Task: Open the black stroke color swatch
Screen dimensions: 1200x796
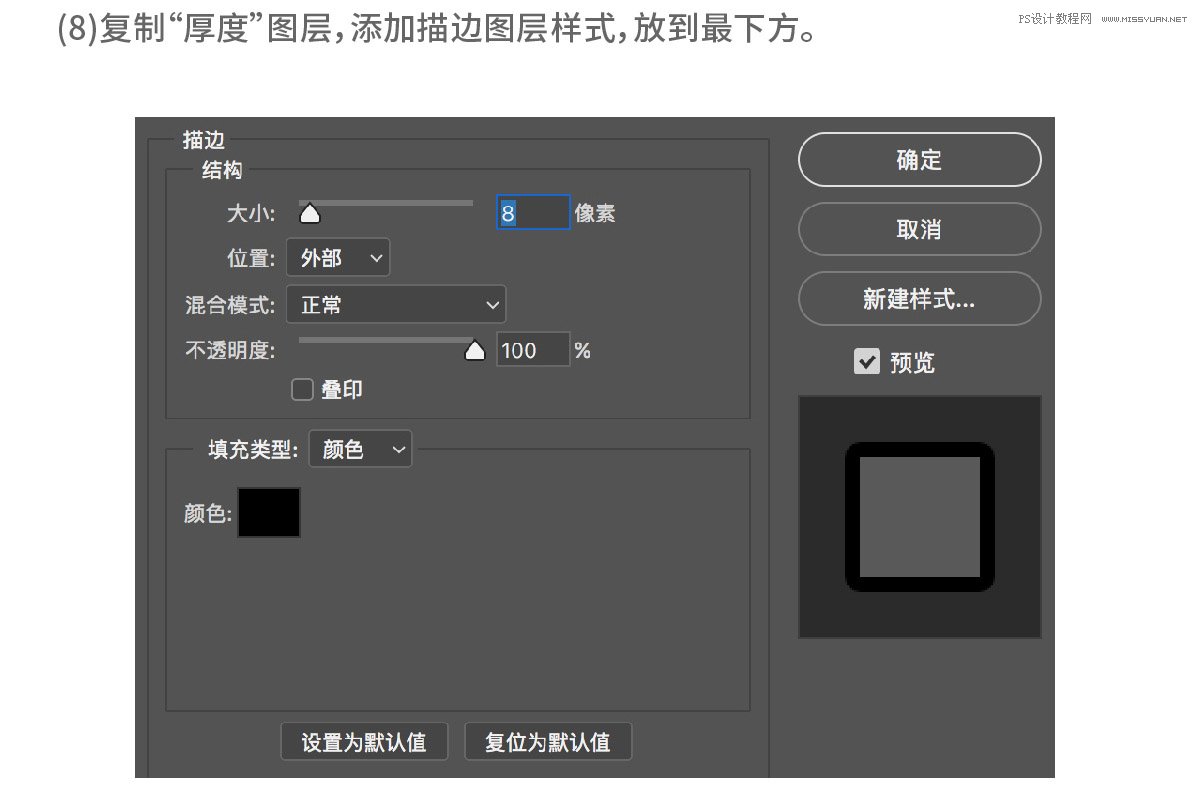Action: (269, 513)
